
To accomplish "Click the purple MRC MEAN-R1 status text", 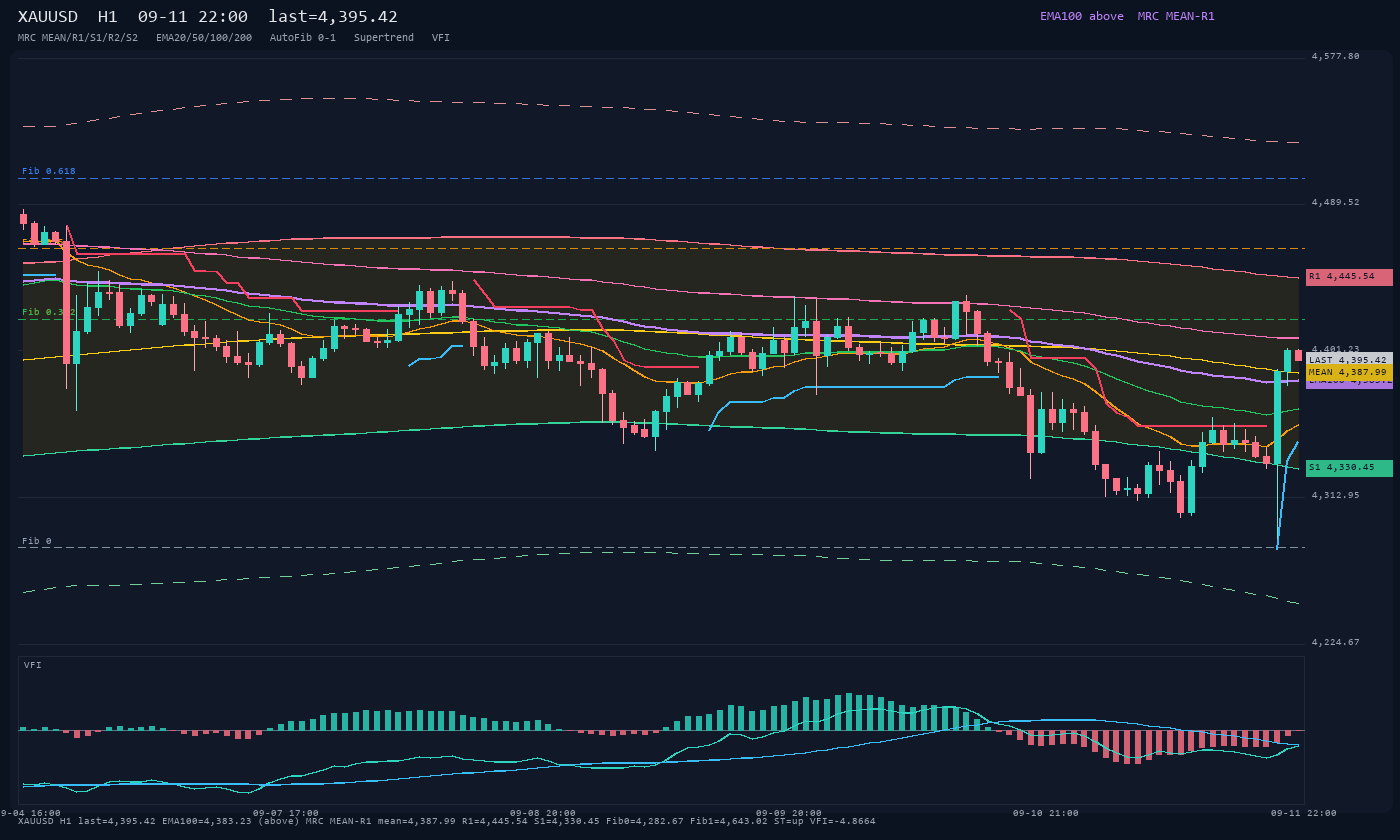I will coord(1176,16).
